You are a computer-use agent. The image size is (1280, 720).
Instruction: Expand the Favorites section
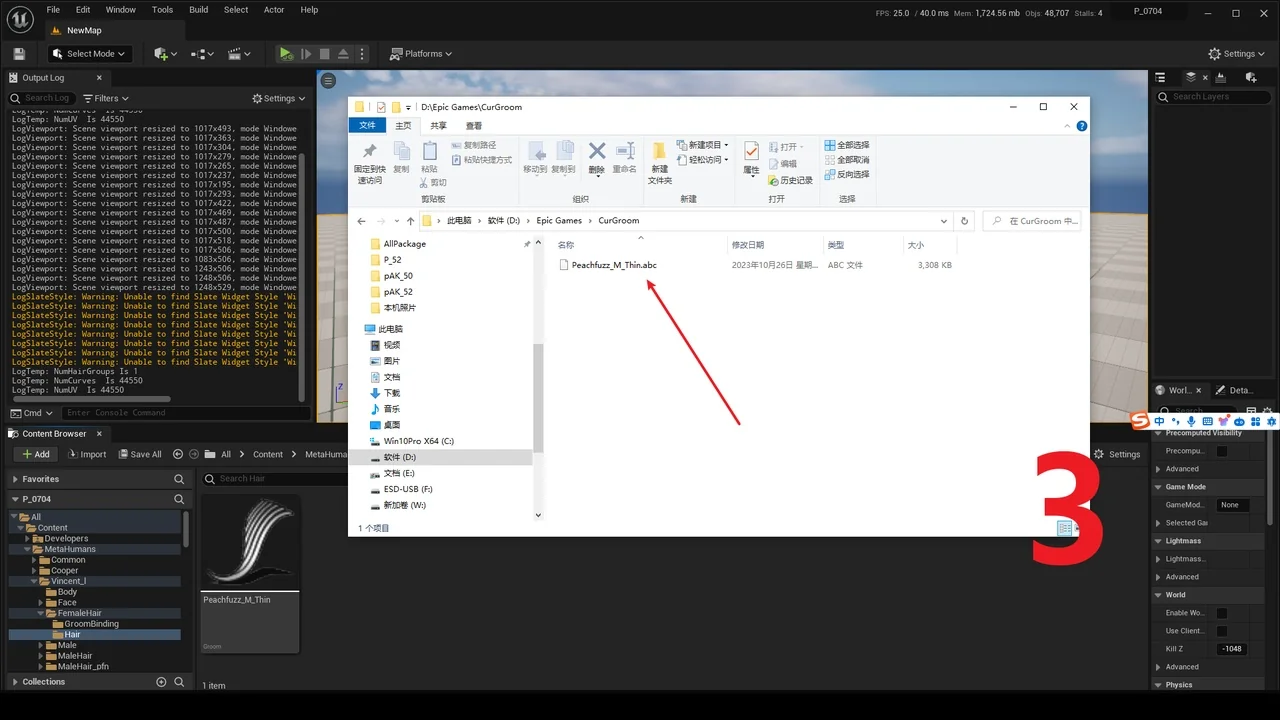tap(15, 479)
